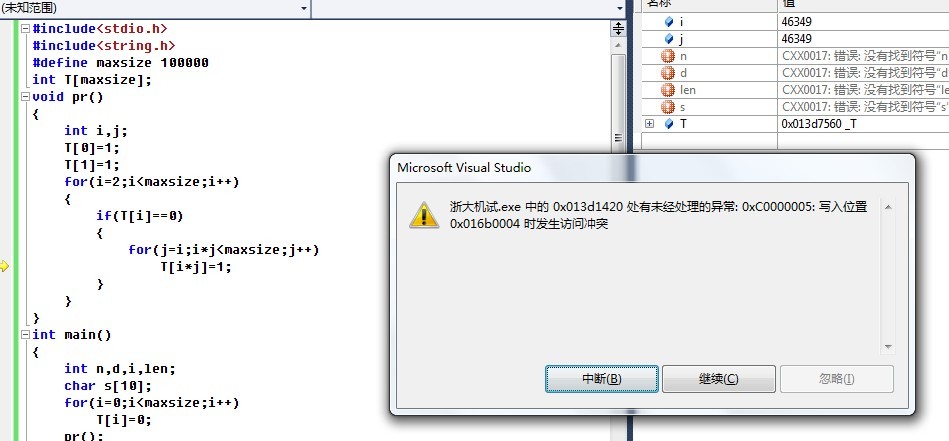Click the yellow execution arrow in margin
Viewport: 949px width, 441px height.
4,266
